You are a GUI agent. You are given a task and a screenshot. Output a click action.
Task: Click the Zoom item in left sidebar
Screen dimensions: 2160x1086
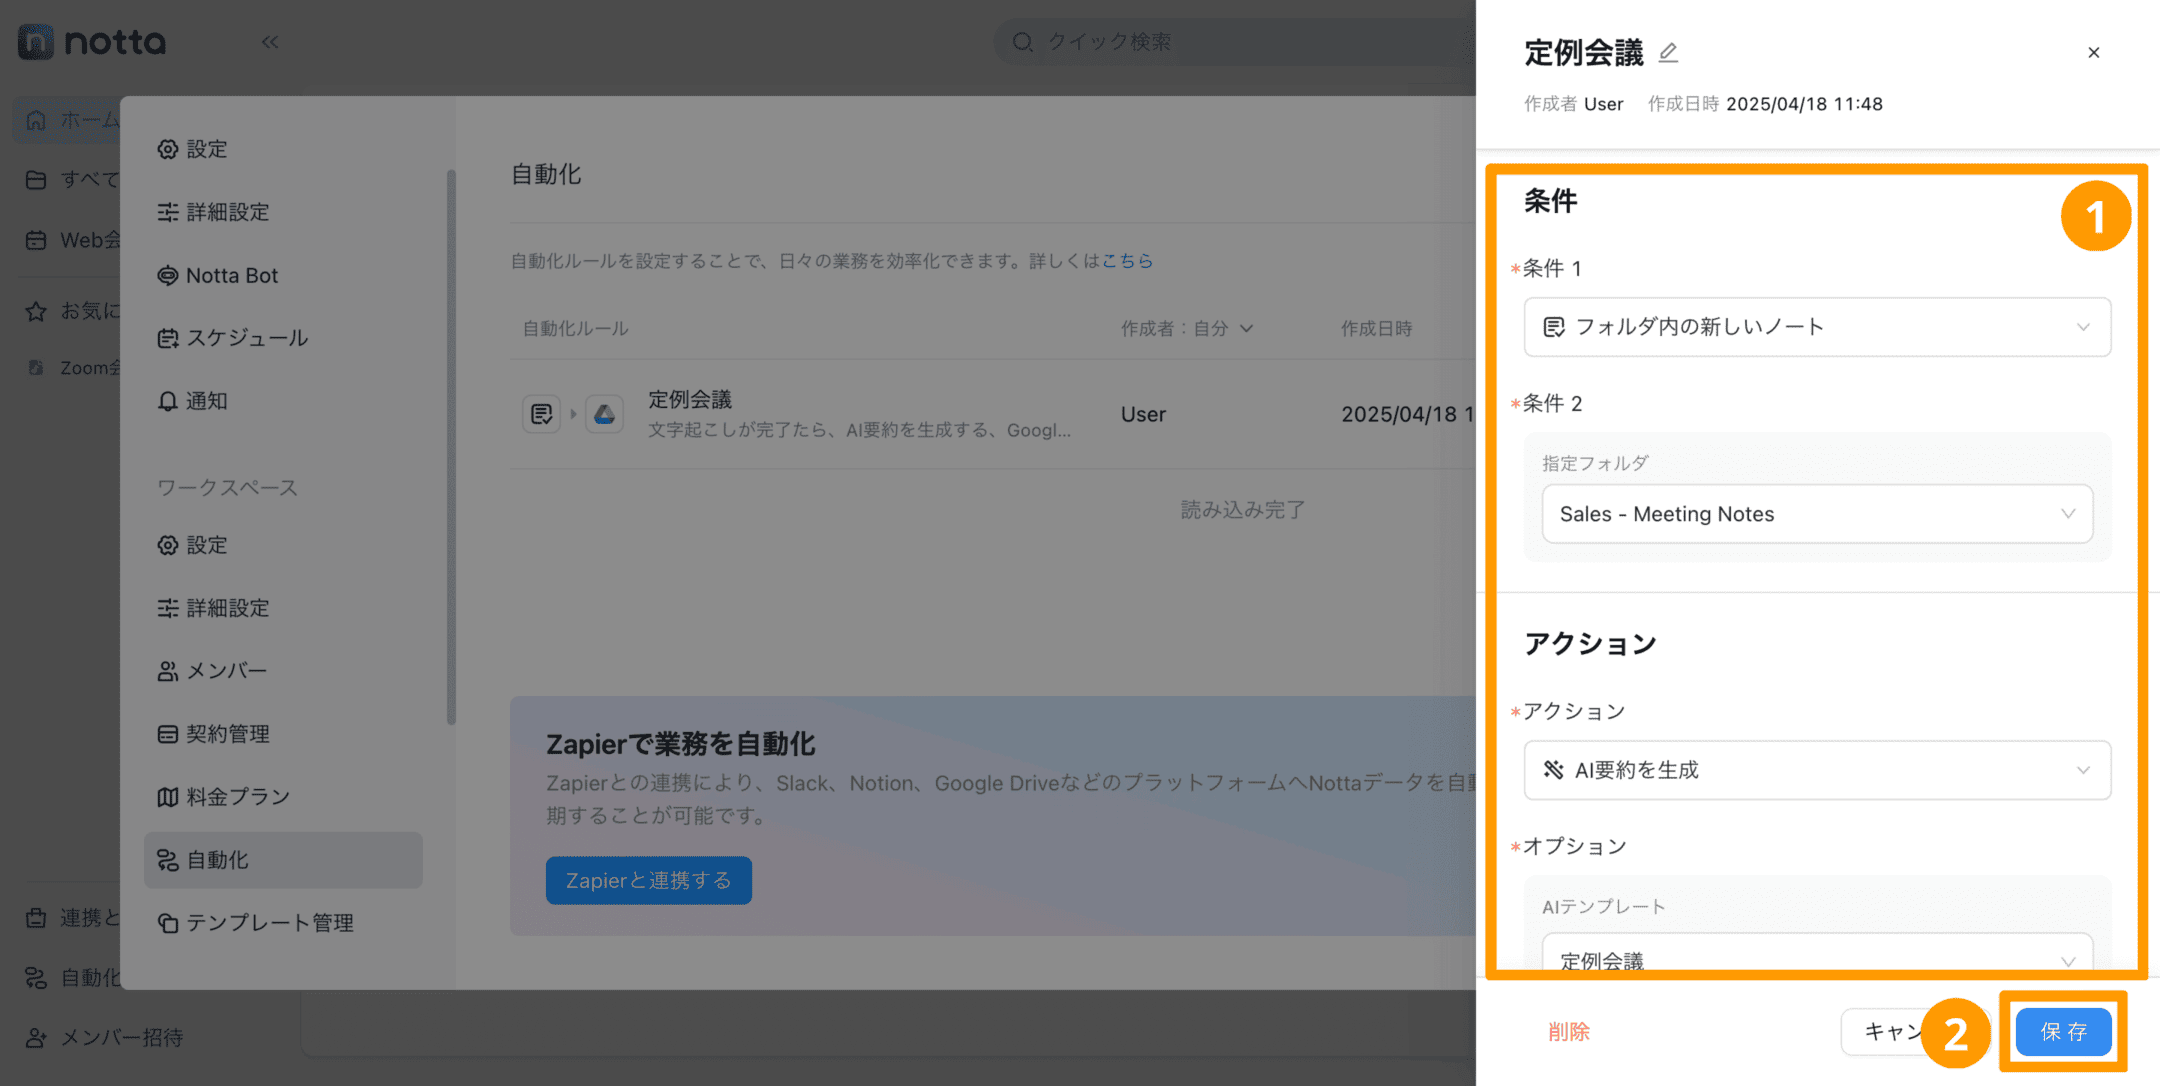click(74, 368)
